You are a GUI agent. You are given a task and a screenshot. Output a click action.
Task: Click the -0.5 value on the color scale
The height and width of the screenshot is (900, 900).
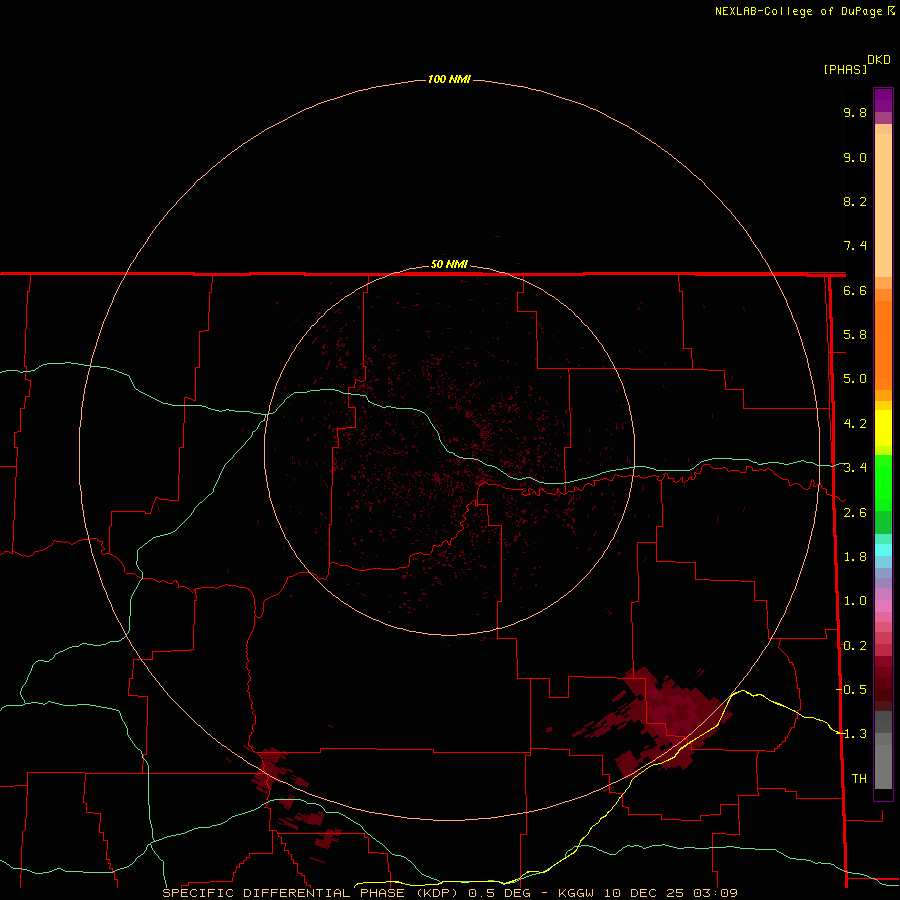click(851, 690)
